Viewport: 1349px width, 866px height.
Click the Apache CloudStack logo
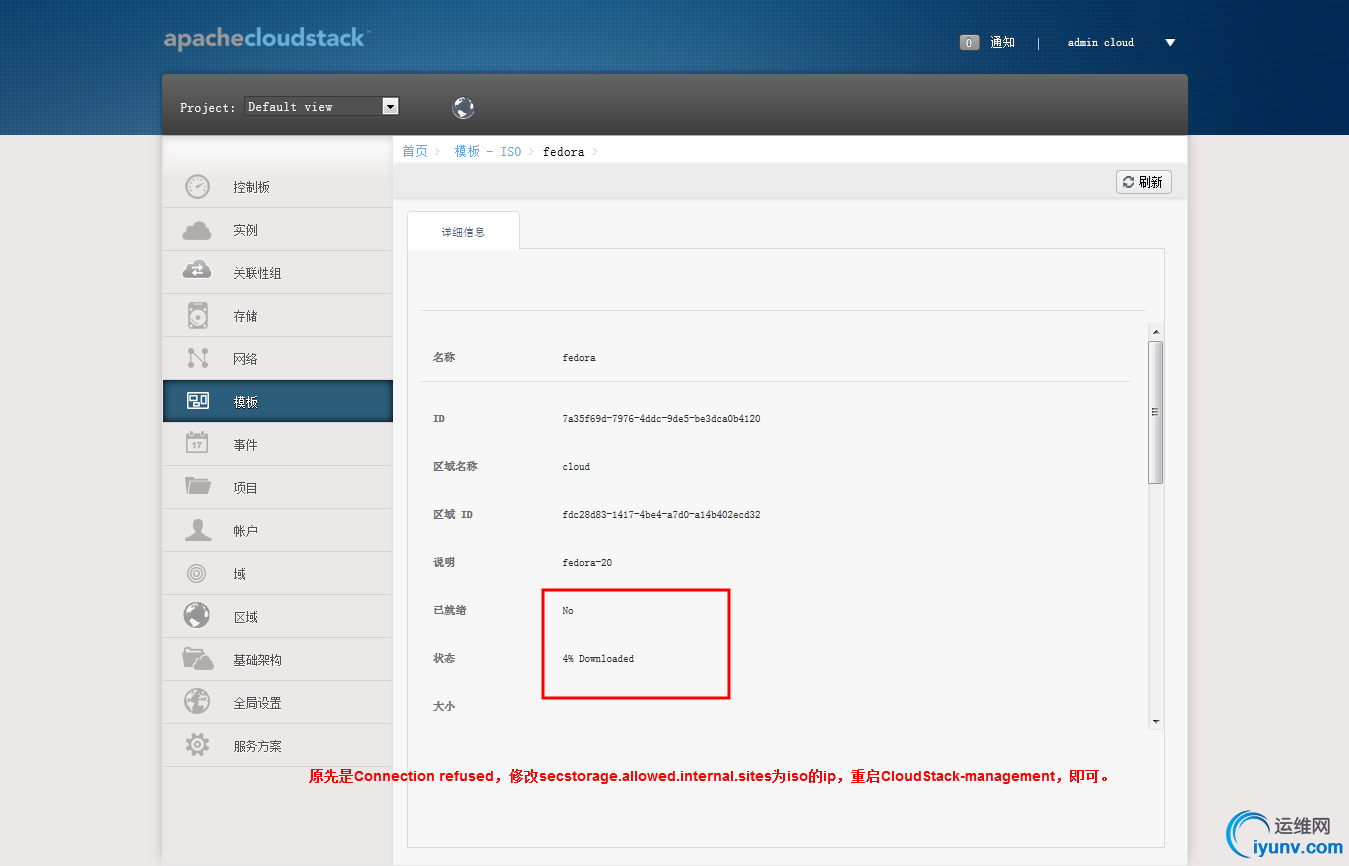tap(267, 40)
